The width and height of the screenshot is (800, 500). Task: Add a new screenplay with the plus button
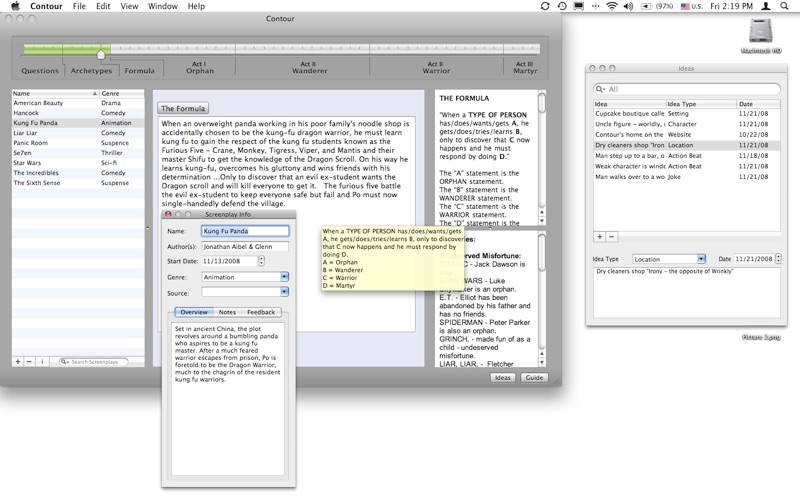pyautogui.click(x=18, y=360)
